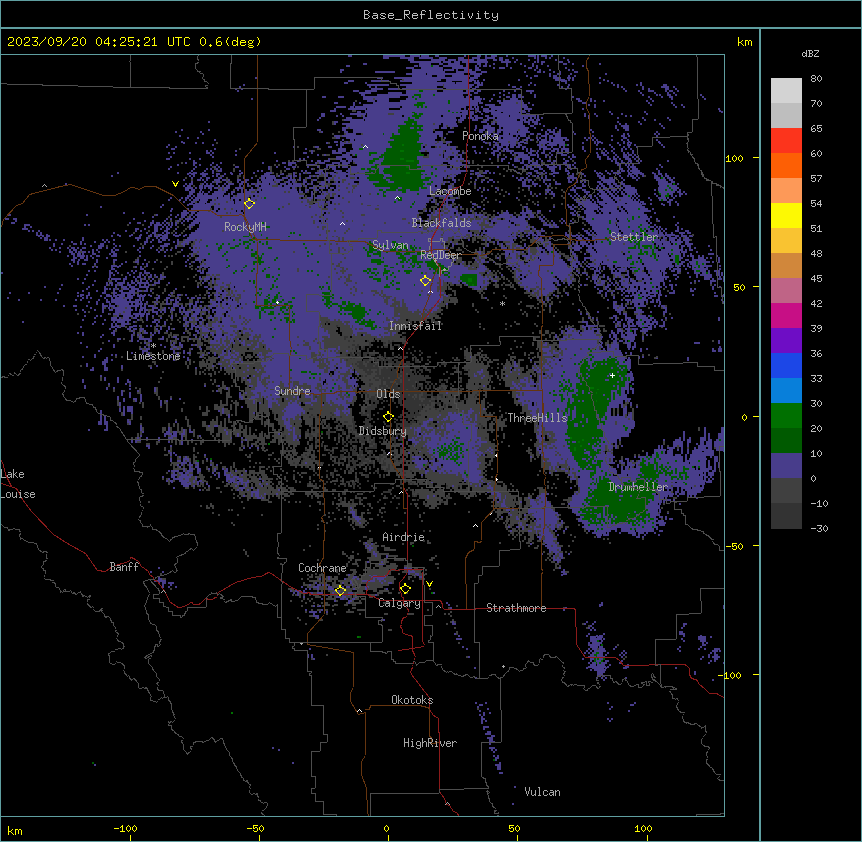
Task: Select the magenta 39-42 dBZ legend swatch
Action: [786, 315]
